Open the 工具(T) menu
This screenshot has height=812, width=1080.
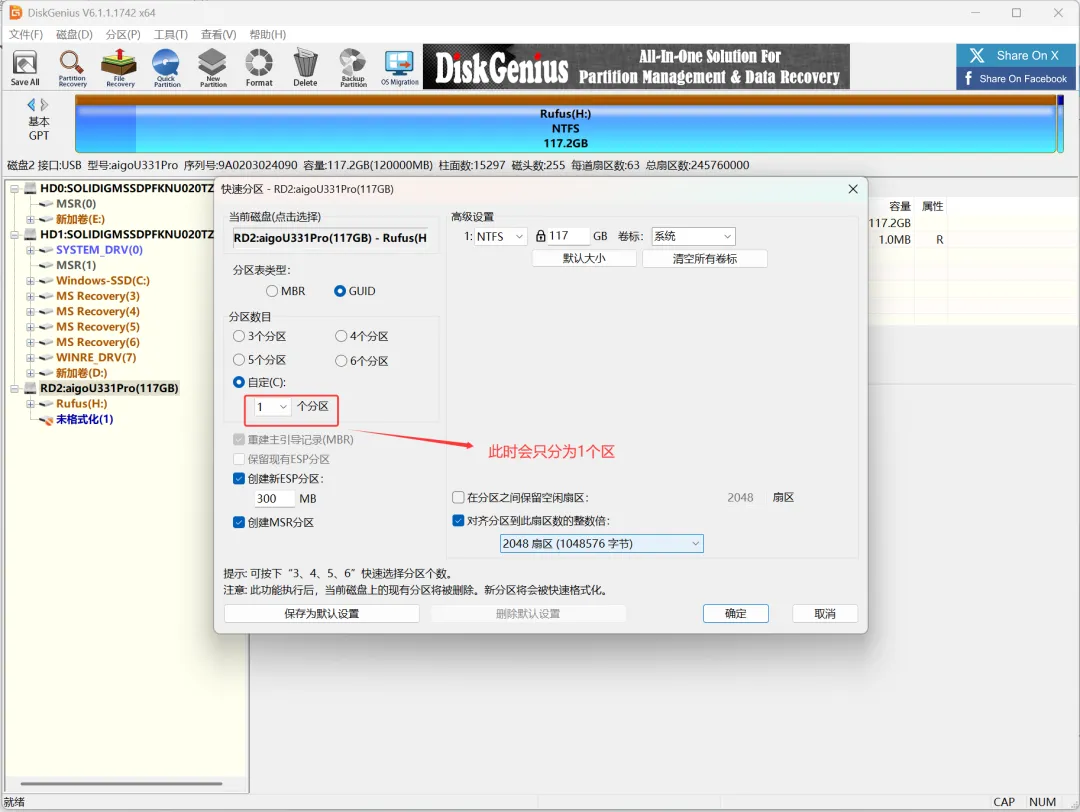(170, 34)
